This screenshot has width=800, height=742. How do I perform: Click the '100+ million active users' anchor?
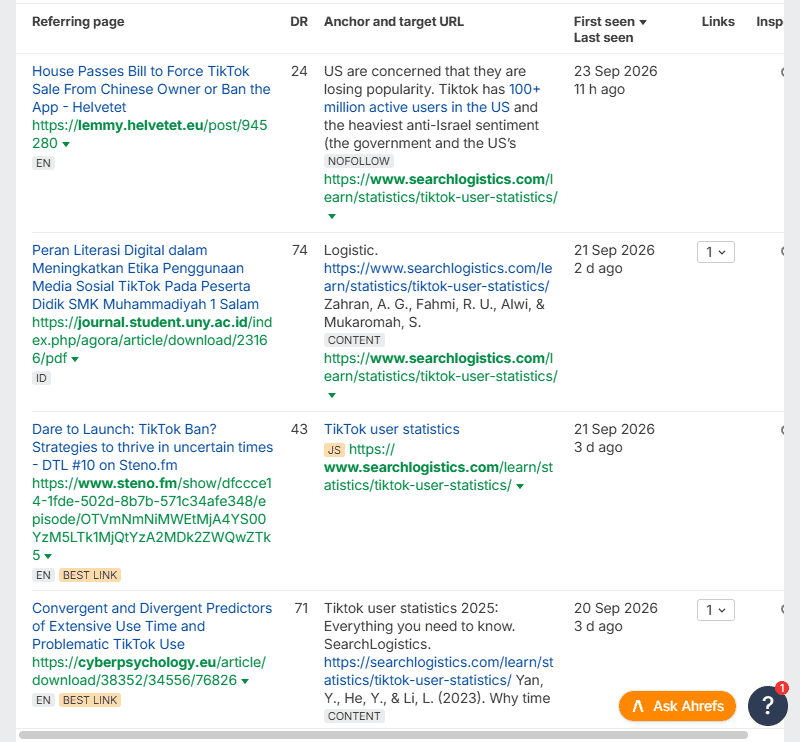[432, 98]
